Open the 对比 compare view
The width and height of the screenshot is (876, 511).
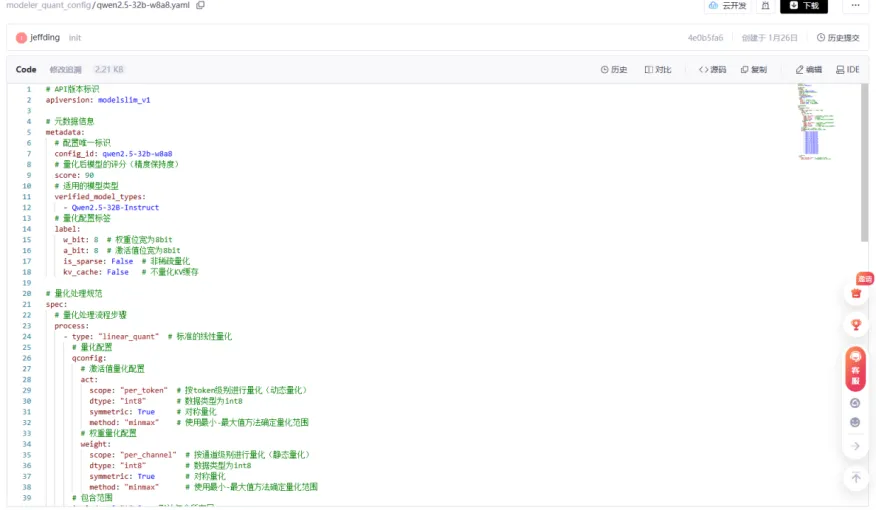click(x=658, y=70)
